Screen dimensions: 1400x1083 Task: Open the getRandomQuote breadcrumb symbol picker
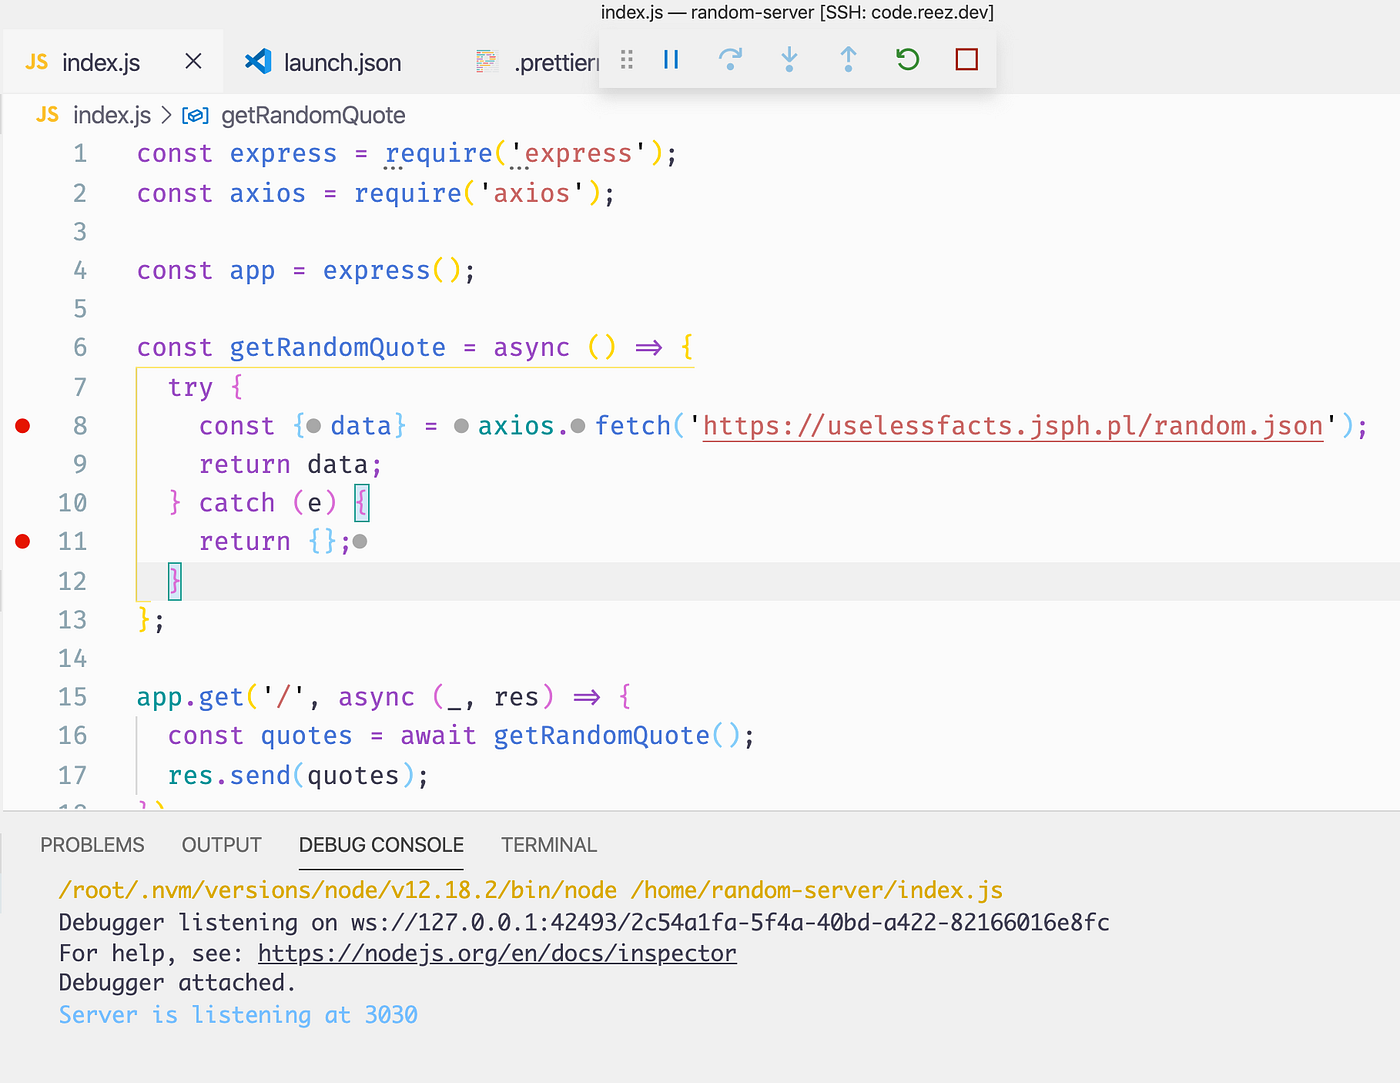pyautogui.click(x=313, y=115)
